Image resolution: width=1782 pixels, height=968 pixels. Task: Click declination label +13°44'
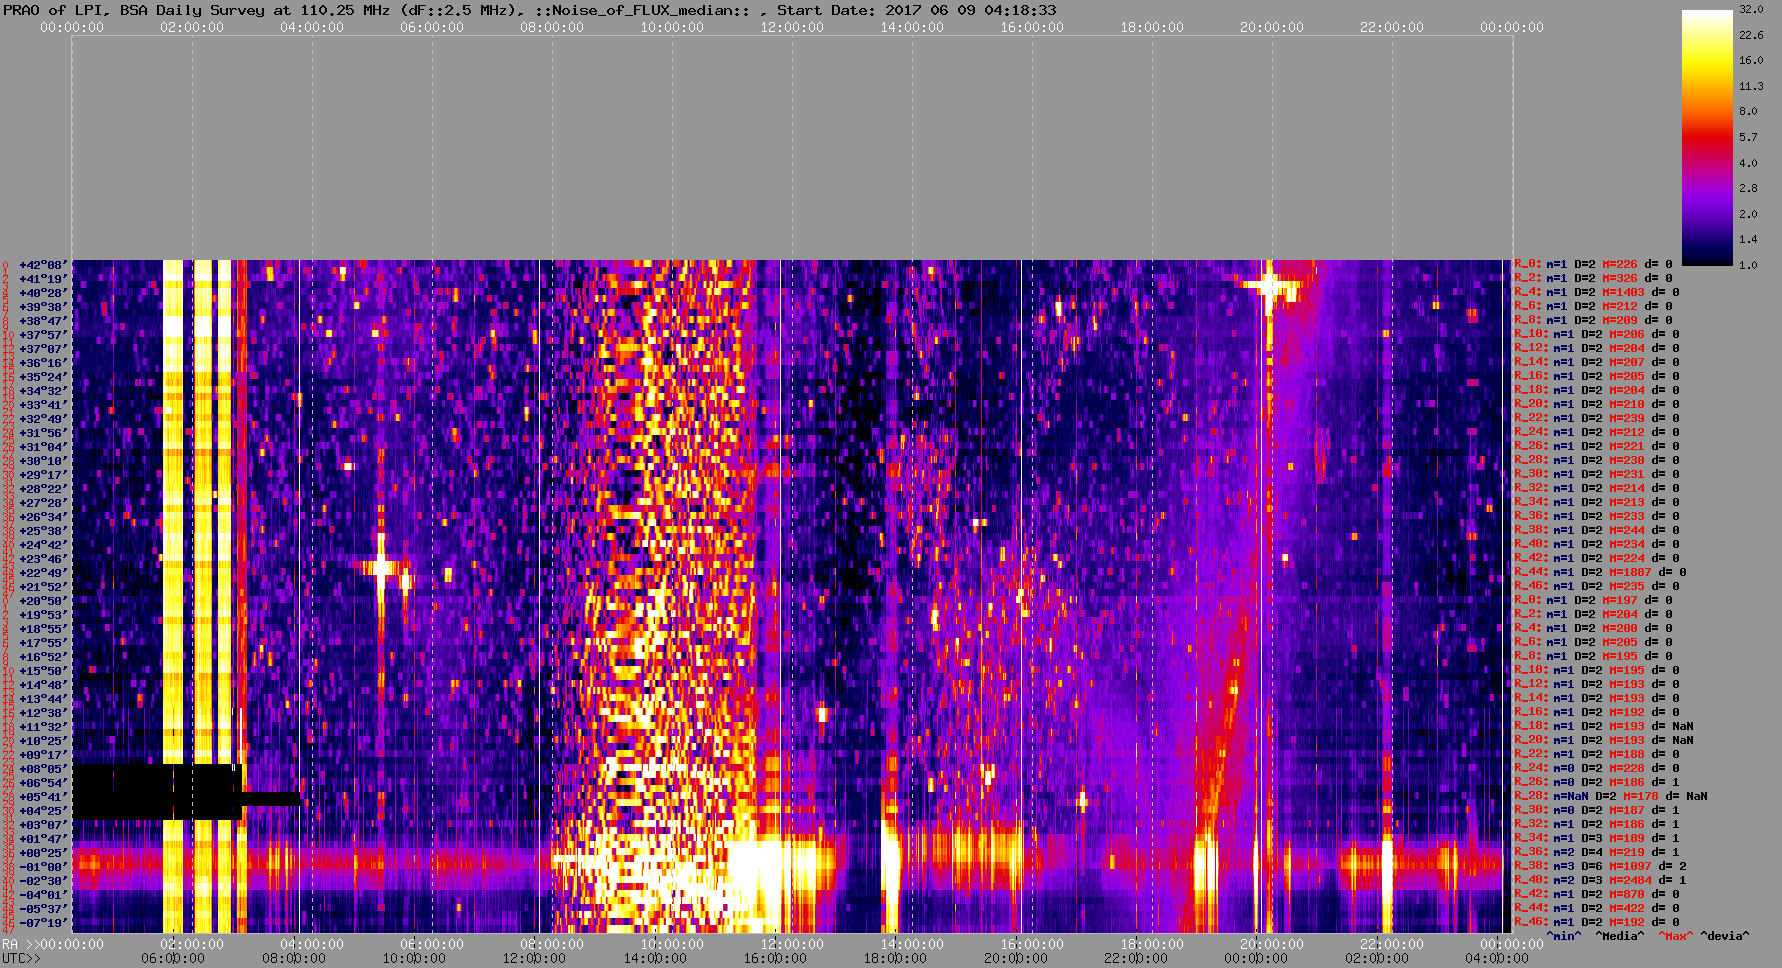(43, 699)
